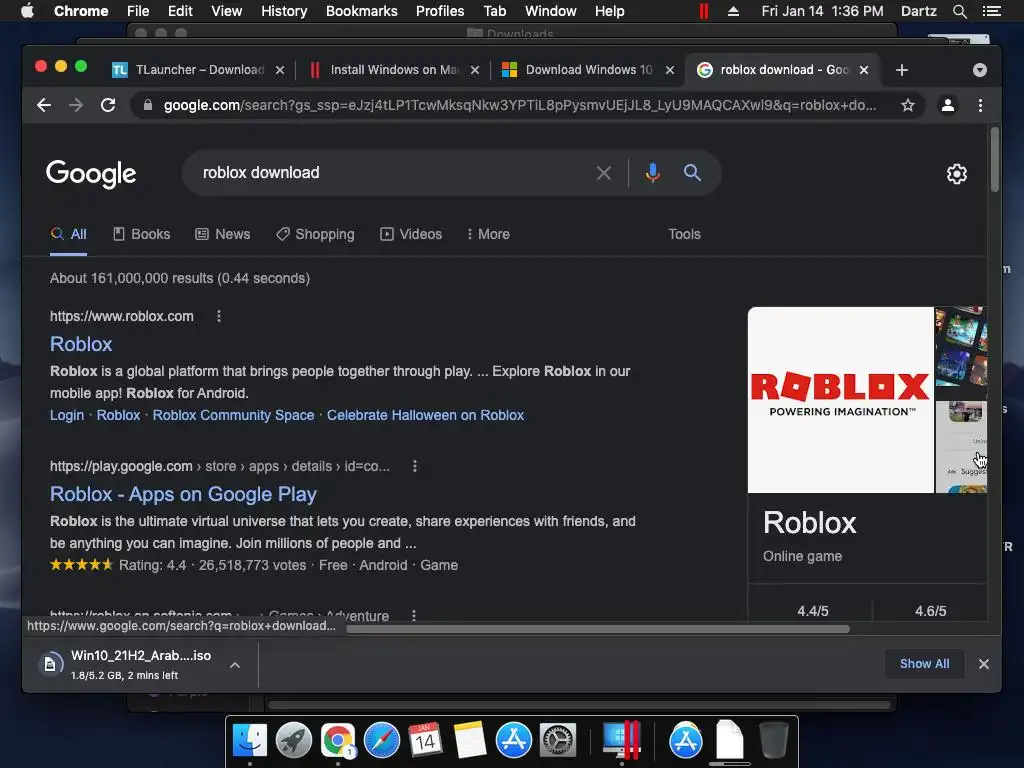Bookmark this page with the star icon
This screenshot has height=768, width=1024.
[x=908, y=105]
